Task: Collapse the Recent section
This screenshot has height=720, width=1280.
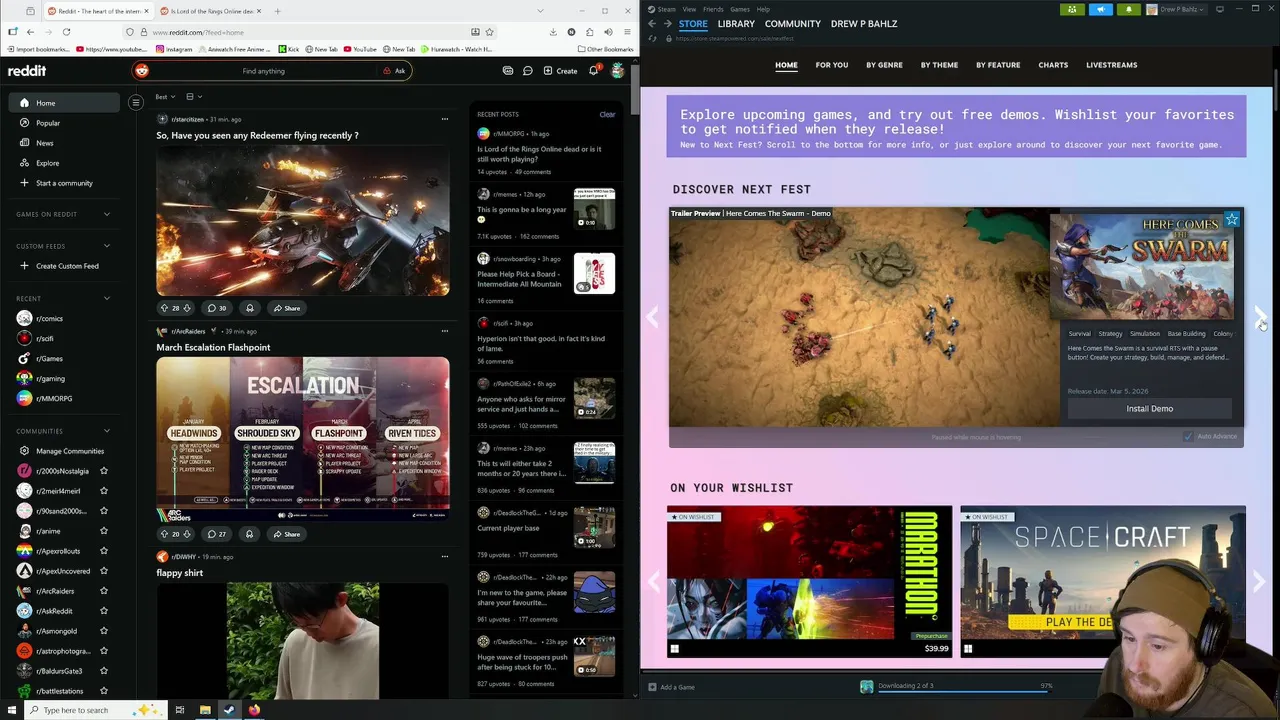Action: tap(107, 298)
